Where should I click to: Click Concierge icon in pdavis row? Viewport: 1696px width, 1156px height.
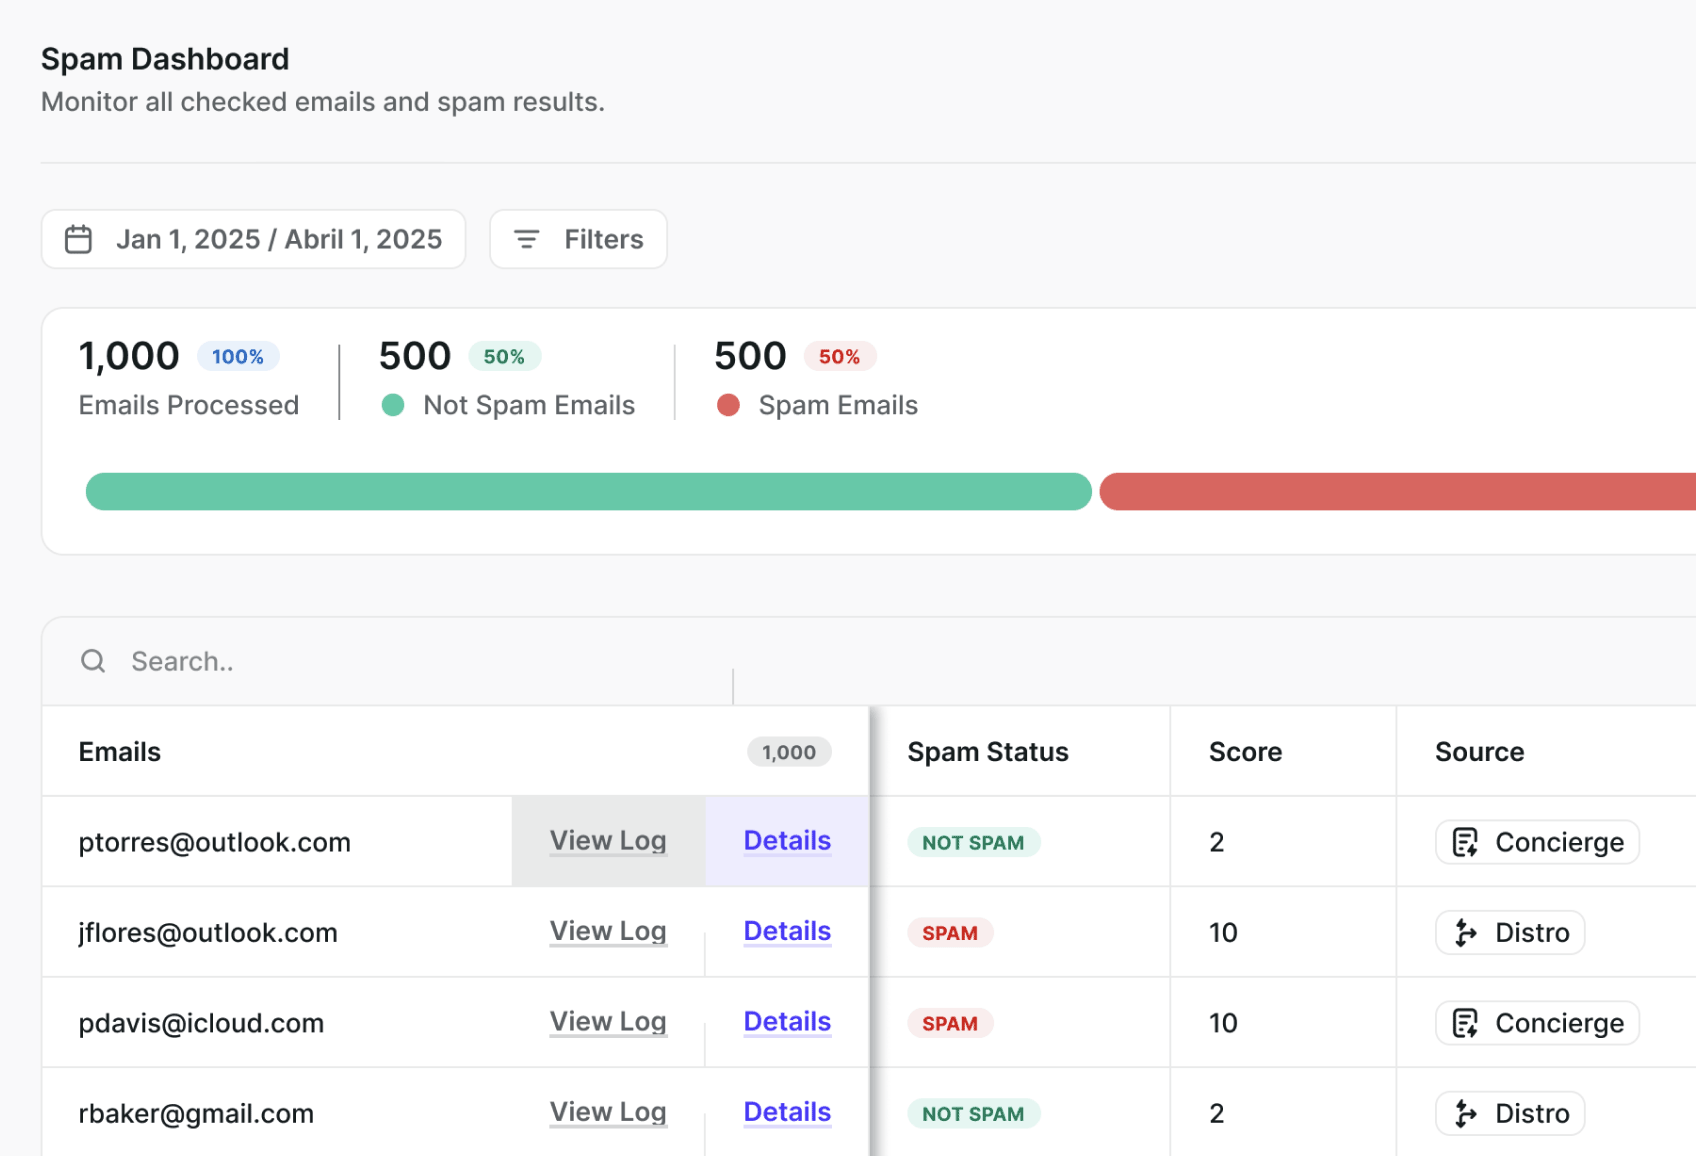pyautogui.click(x=1465, y=1024)
